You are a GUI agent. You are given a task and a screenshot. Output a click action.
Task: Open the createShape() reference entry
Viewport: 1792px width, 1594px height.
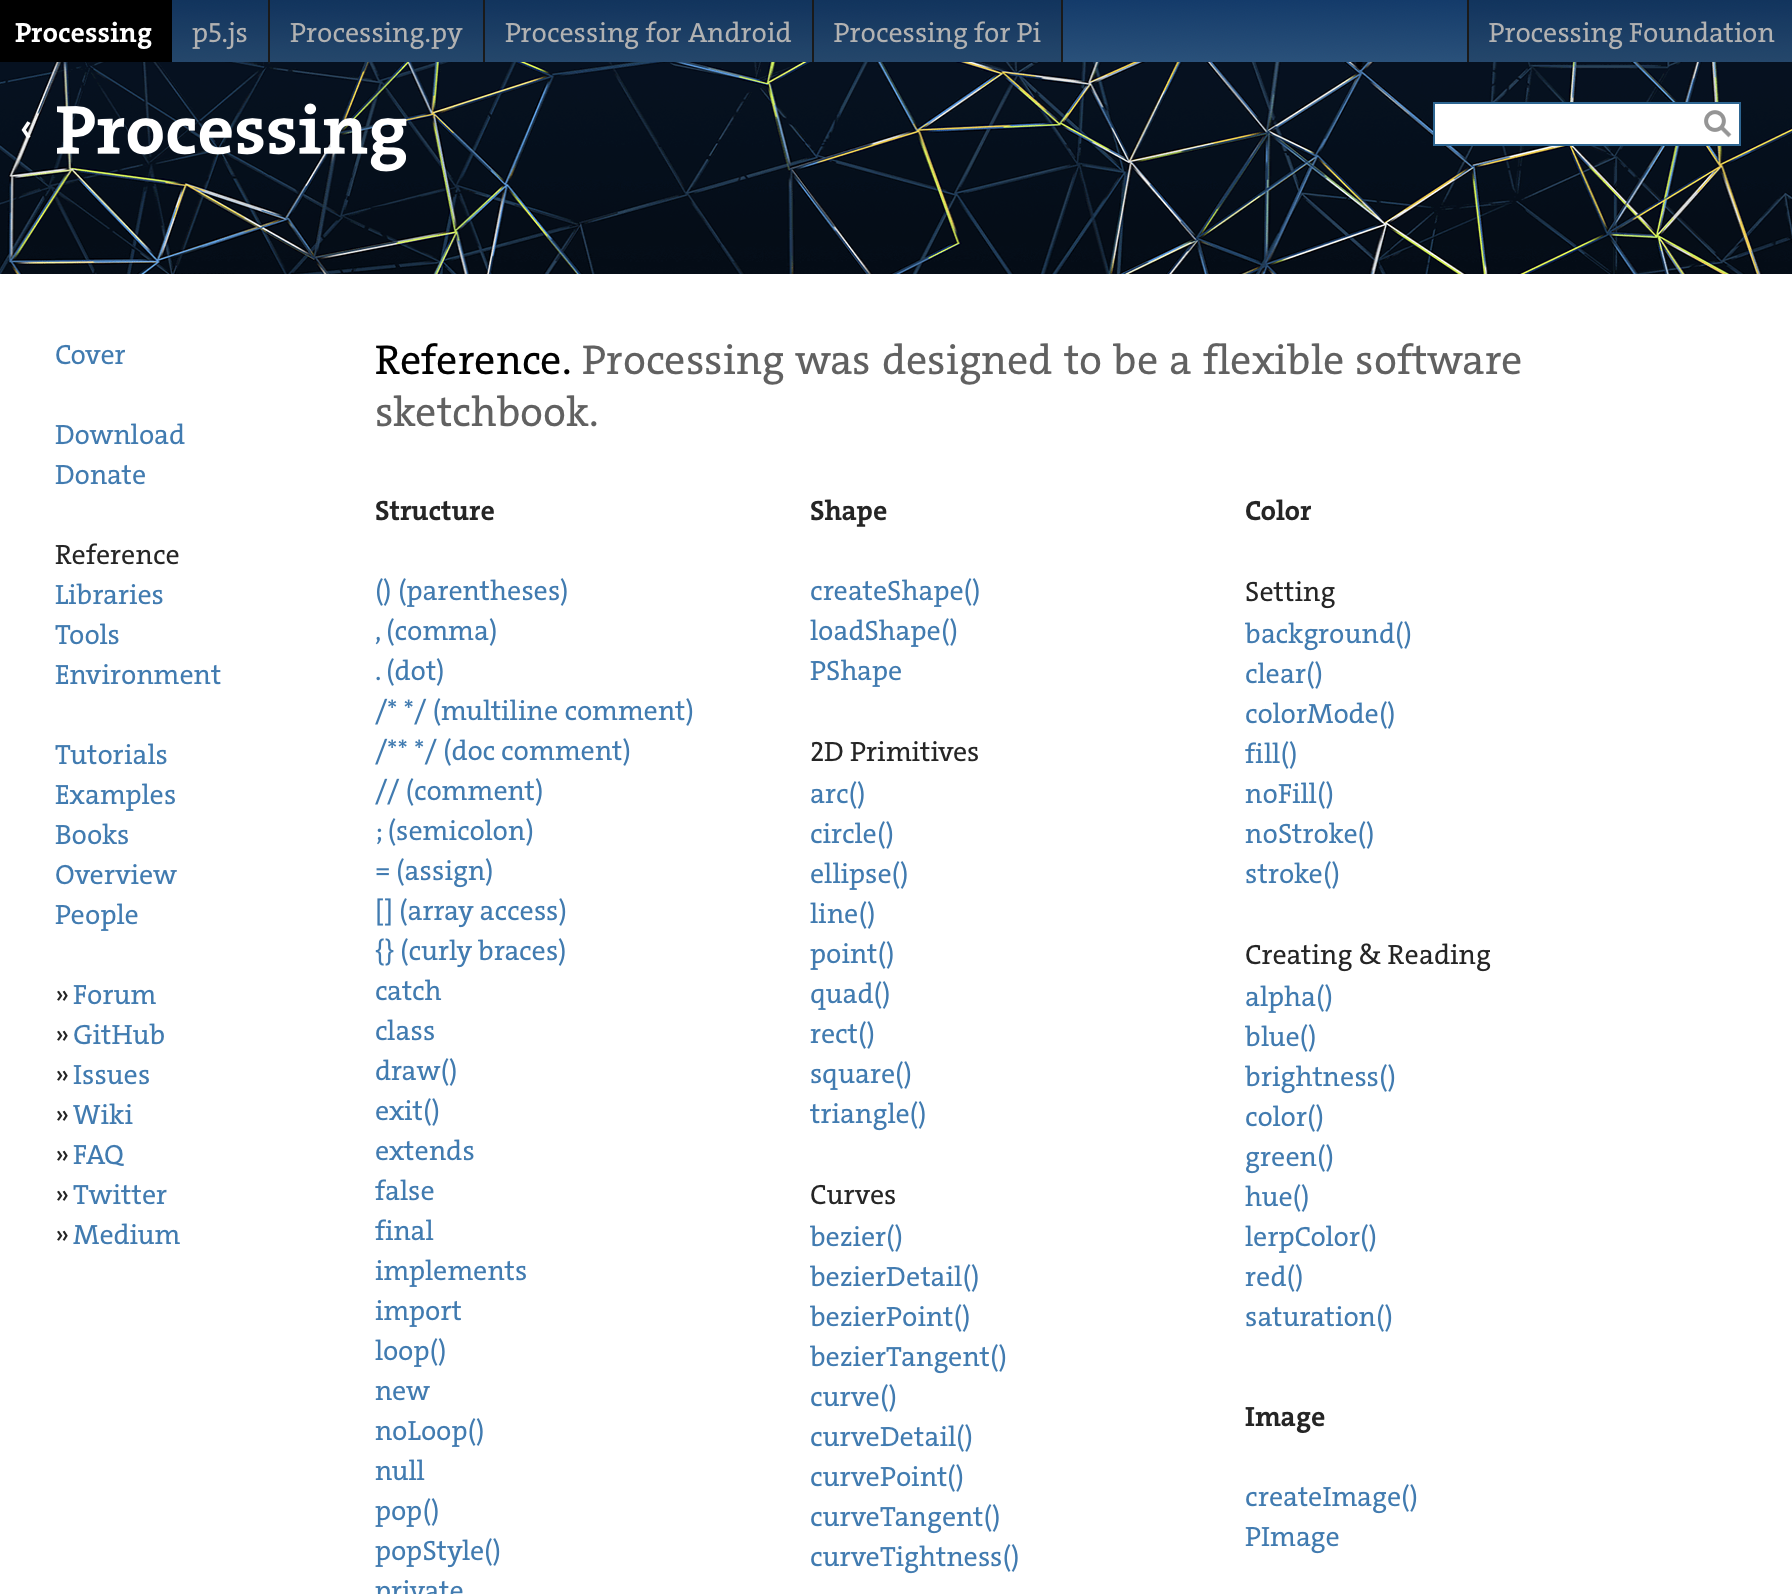894,591
